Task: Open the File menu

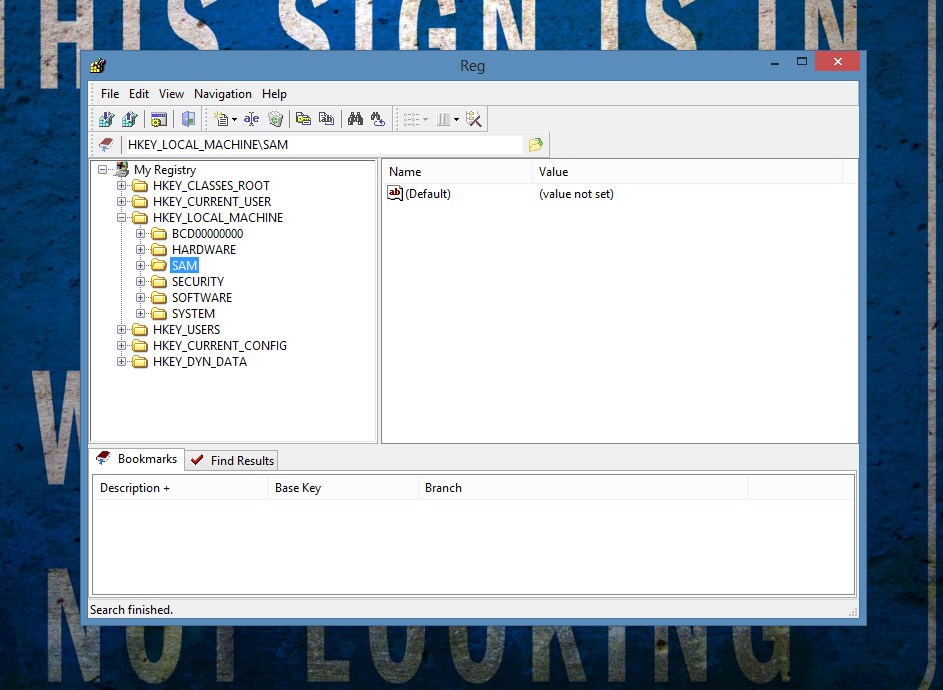Action: 110,94
